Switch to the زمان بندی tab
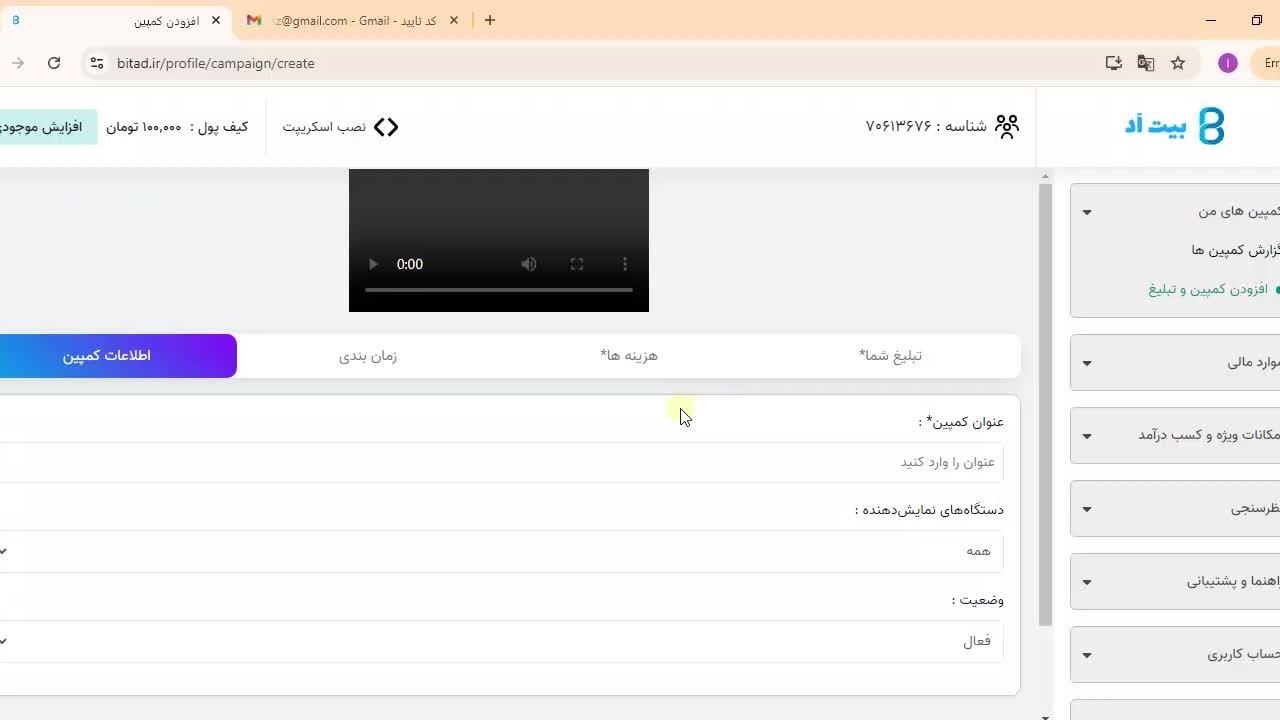Image resolution: width=1280 pixels, height=720 pixels. [x=368, y=356]
